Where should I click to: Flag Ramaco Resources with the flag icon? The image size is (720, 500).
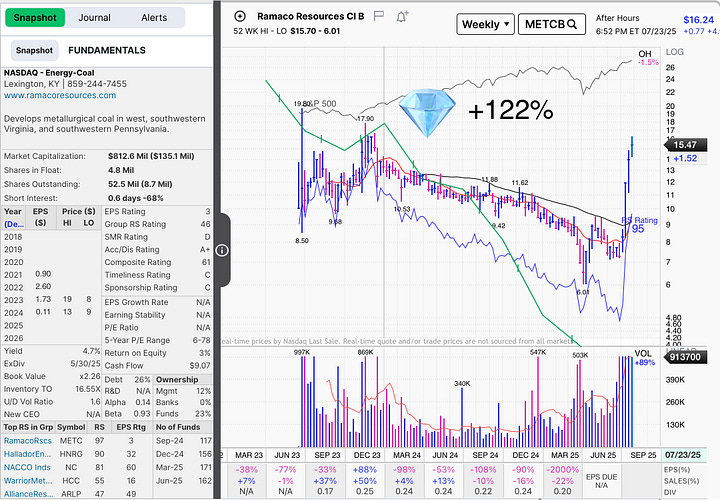[379, 17]
